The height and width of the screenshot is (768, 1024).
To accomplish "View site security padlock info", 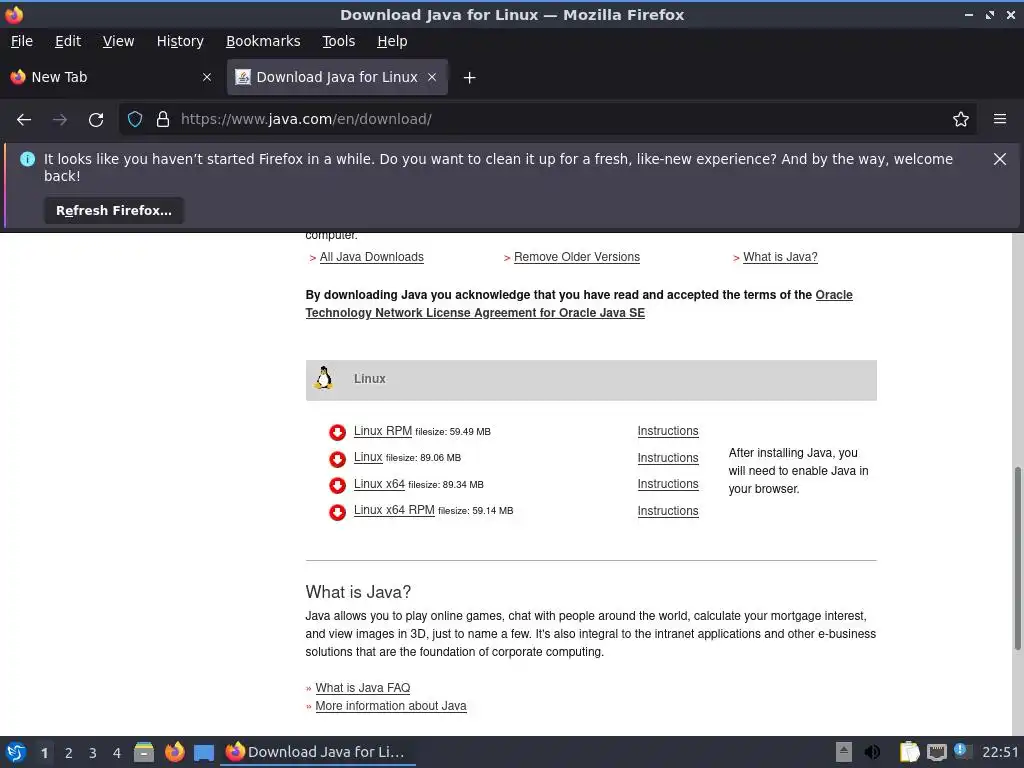I will [x=163, y=120].
